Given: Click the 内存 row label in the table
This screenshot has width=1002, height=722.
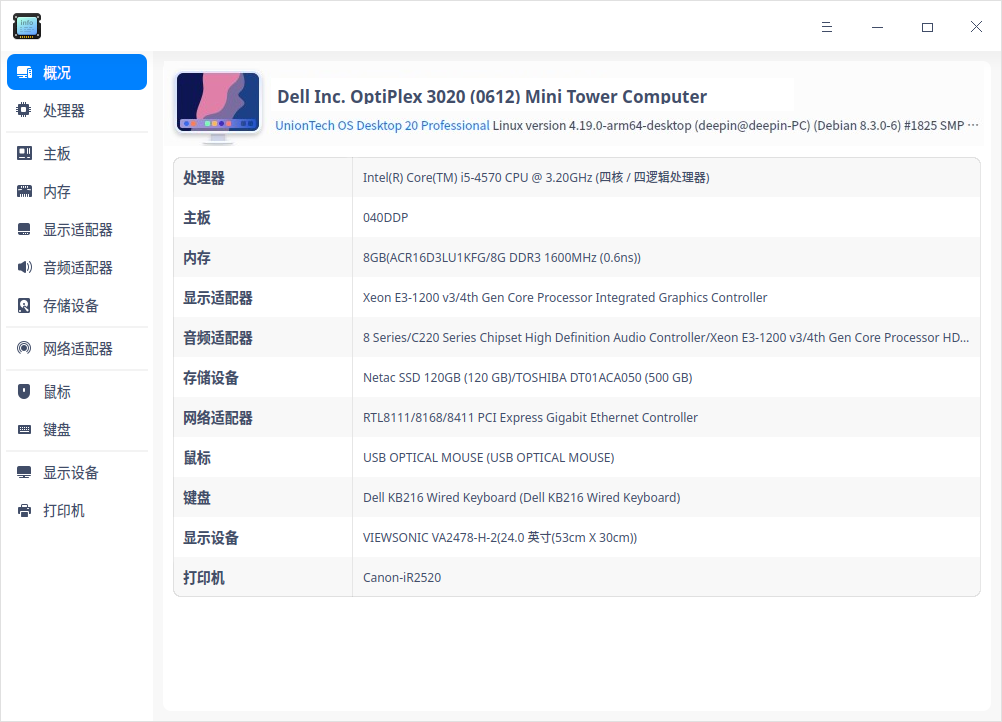Looking at the screenshot, I should [197, 257].
